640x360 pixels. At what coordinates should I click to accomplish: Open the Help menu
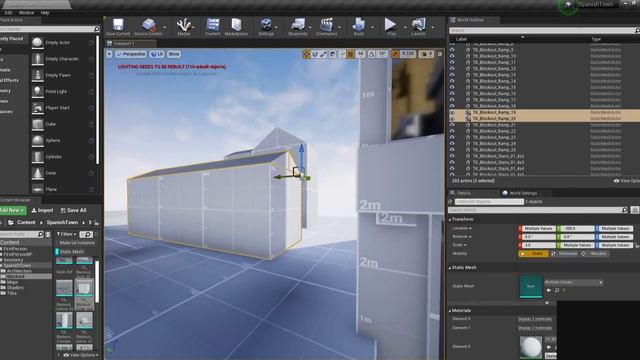pyautogui.click(x=45, y=13)
